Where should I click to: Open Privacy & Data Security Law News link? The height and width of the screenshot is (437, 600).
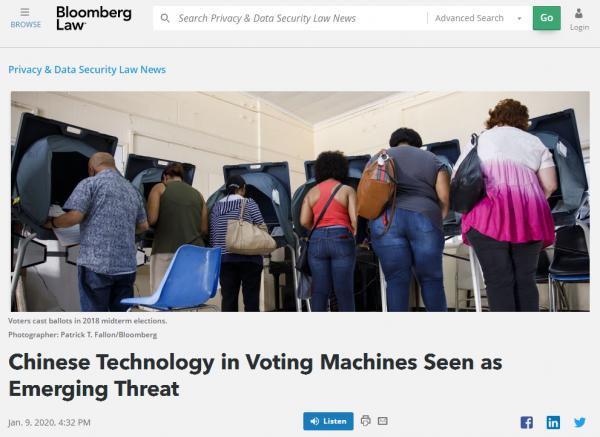(87, 70)
